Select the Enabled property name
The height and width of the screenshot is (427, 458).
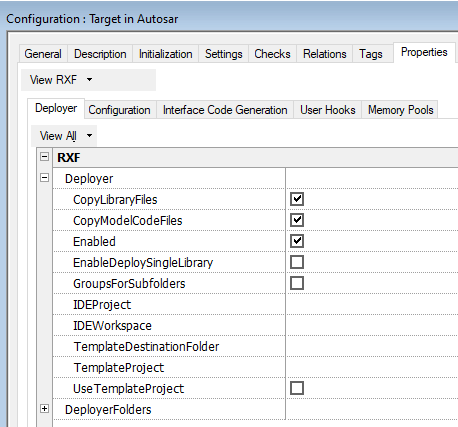94,242
